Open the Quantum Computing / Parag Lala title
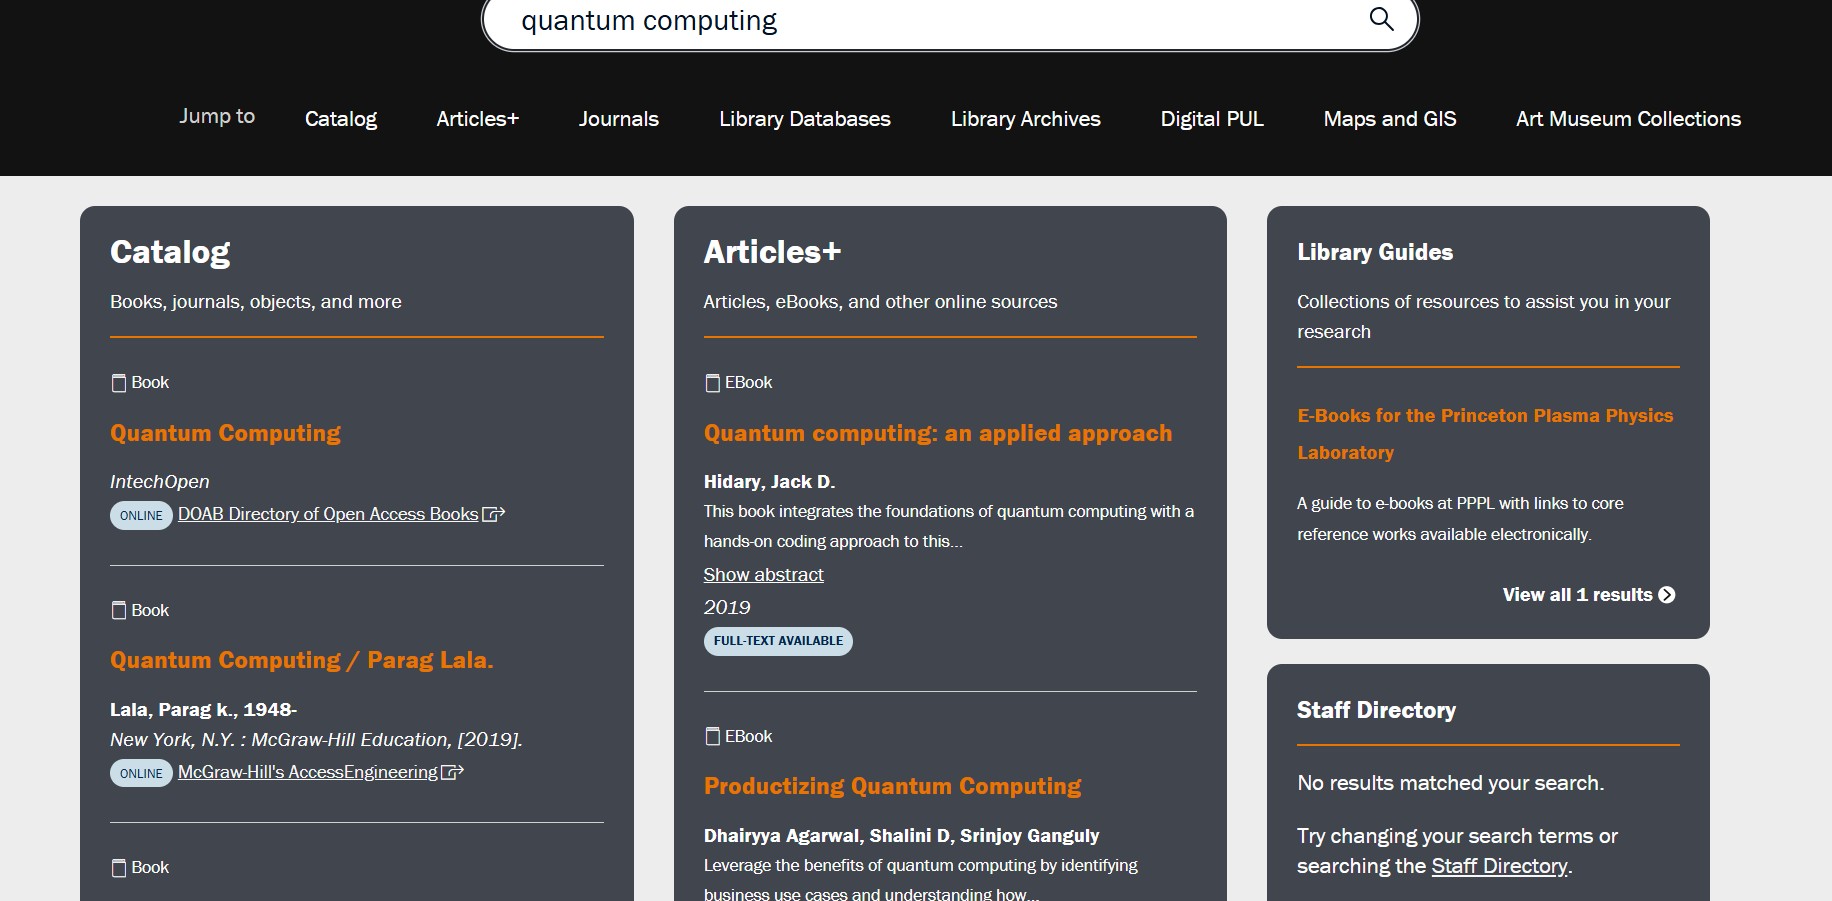The height and width of the screenshot is (901, 1832). point(301,660)
